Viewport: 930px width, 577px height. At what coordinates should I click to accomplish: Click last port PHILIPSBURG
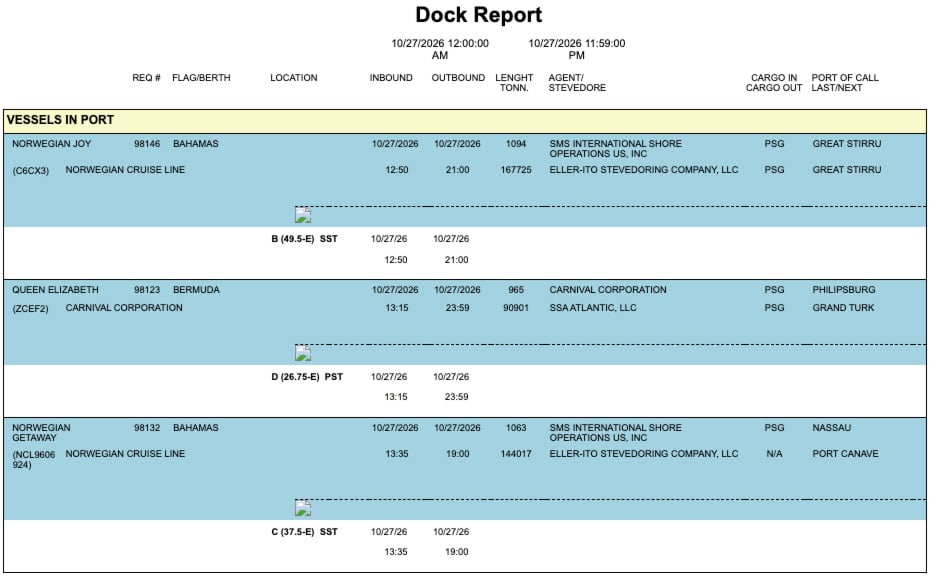pos(844,290)
